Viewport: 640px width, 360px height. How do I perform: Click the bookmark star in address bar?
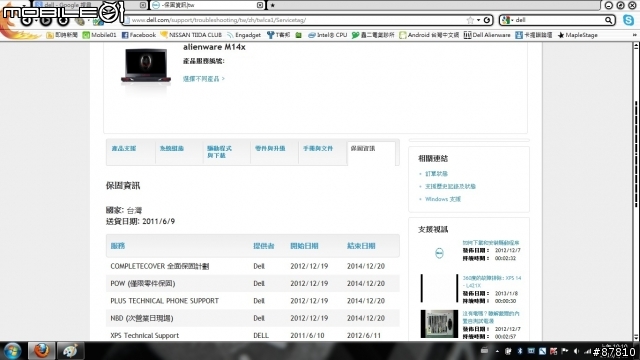click(470, 20)
